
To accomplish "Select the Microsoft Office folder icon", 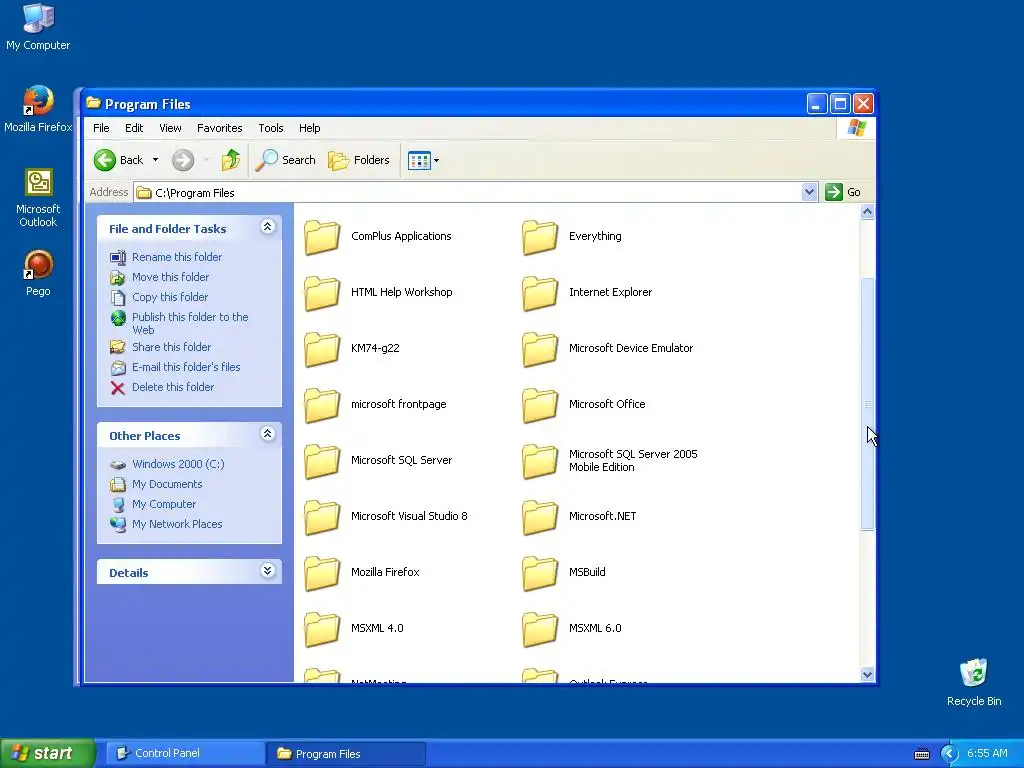I will point(540,404).
